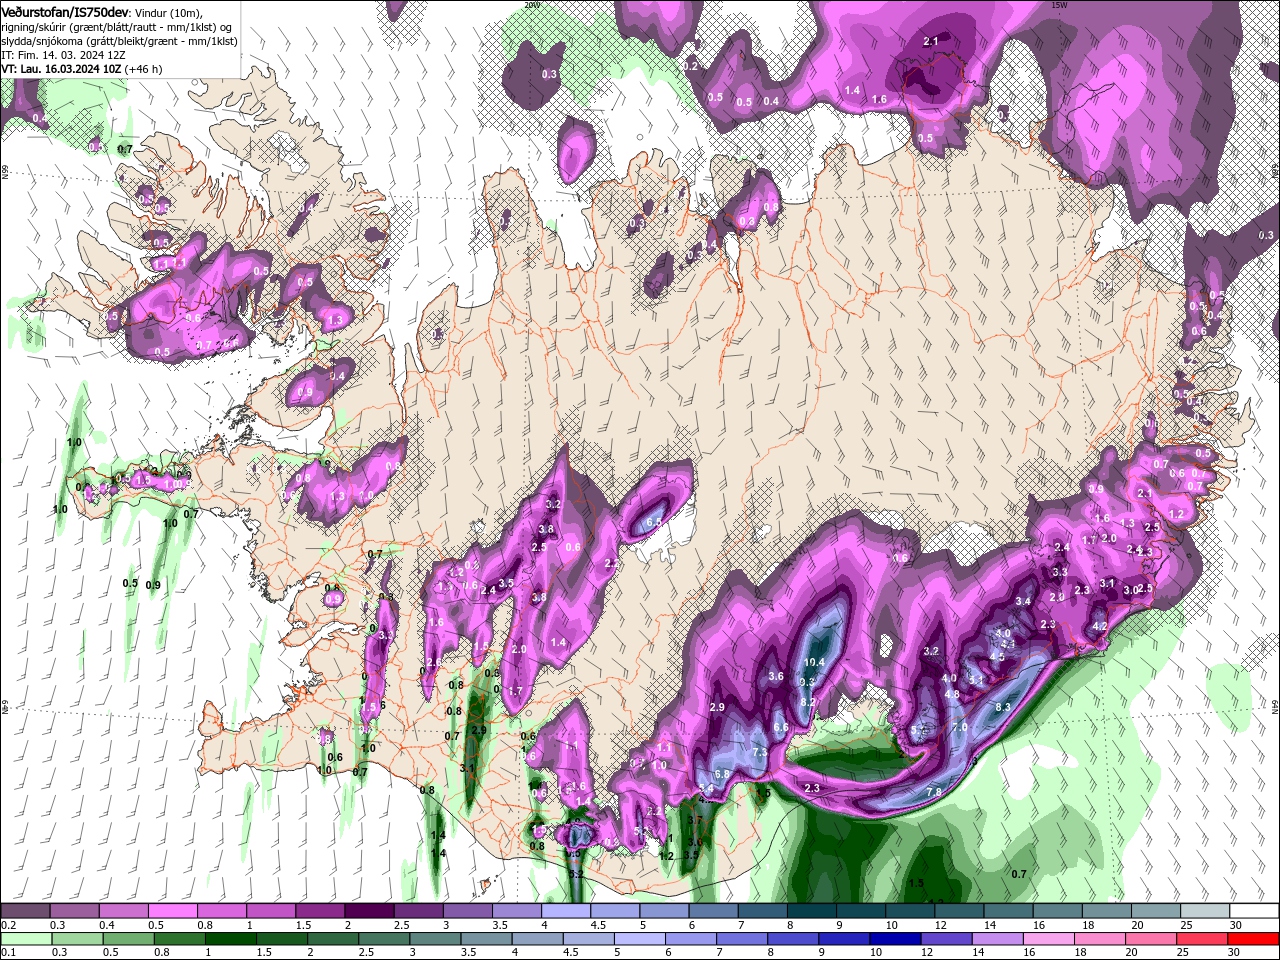Click the "8.3" precipitation value on the map
1280x960 pixels.
pos(1003,707)
